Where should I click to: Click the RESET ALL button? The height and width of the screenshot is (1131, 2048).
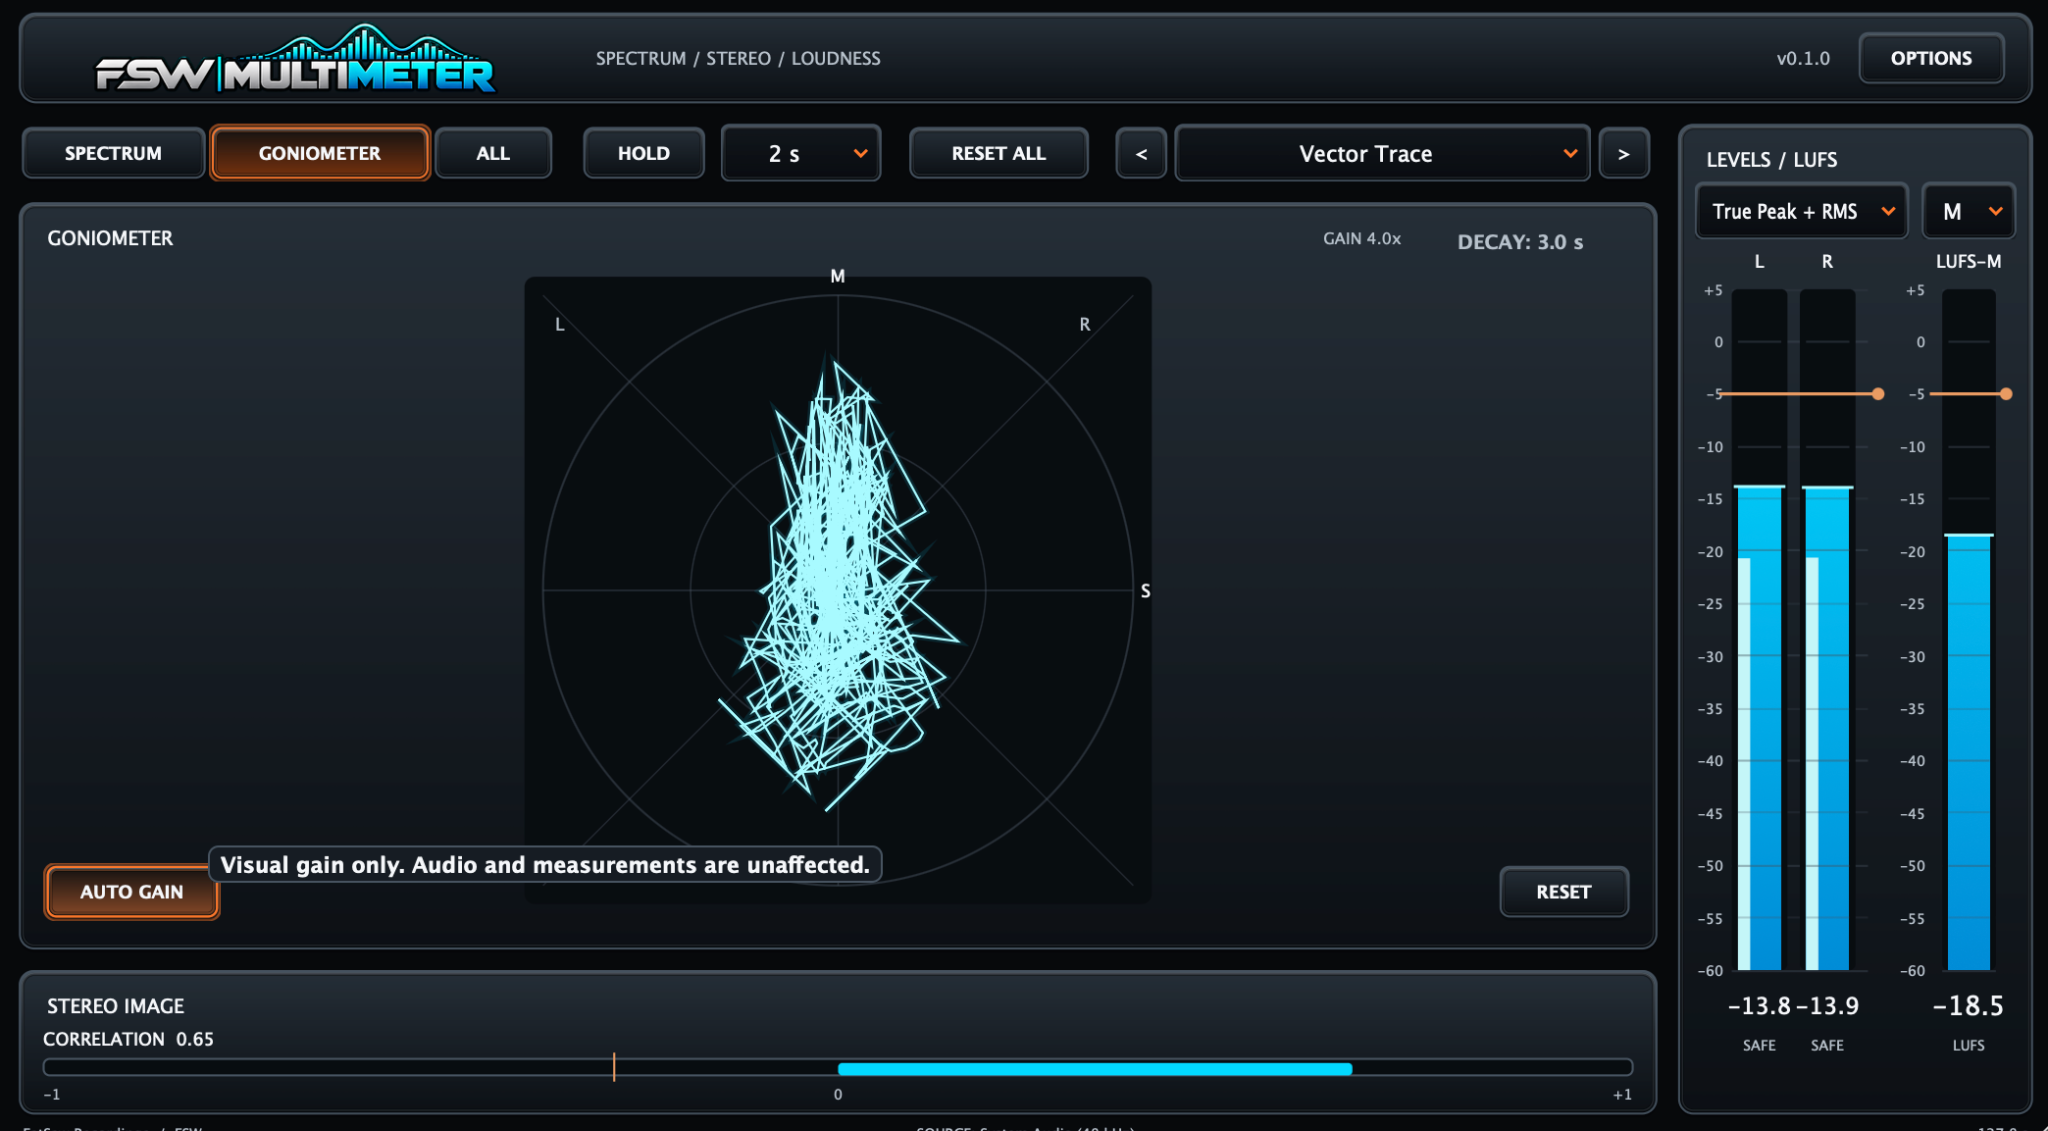(x=998, y=153)
